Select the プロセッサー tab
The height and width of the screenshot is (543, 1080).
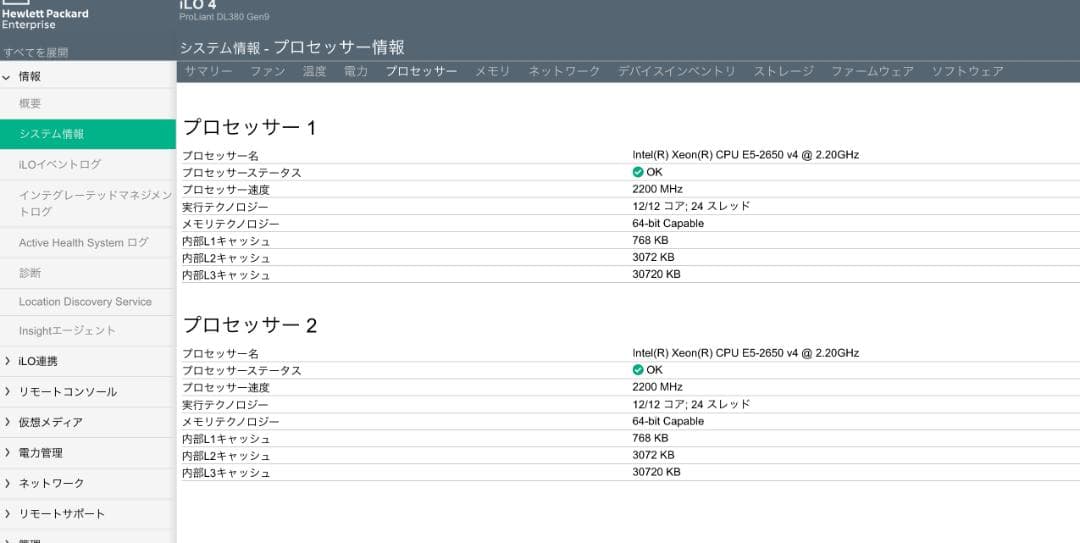click(x=421, y=71)
